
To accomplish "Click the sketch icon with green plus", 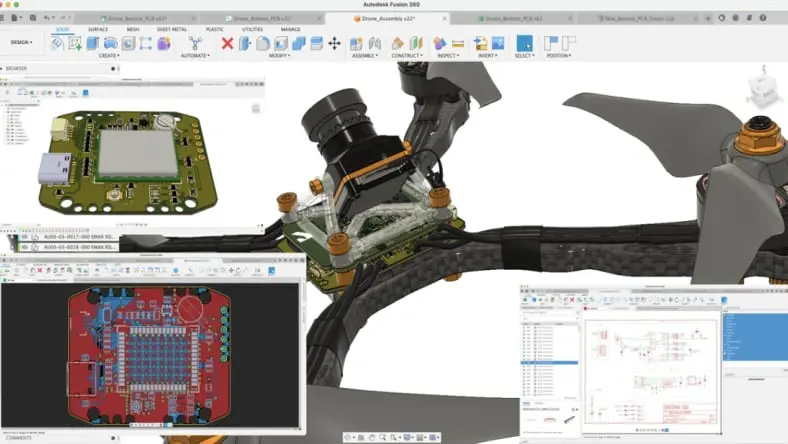I will (x=75, y=43).
